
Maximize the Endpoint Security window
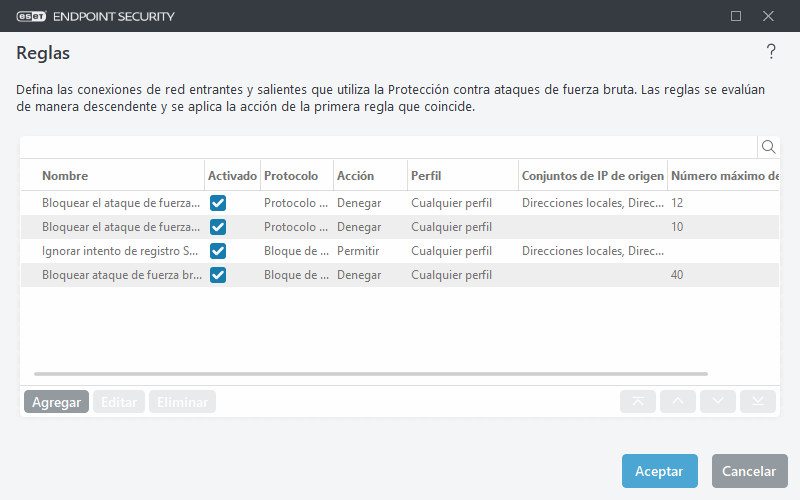tap(736, 16)
